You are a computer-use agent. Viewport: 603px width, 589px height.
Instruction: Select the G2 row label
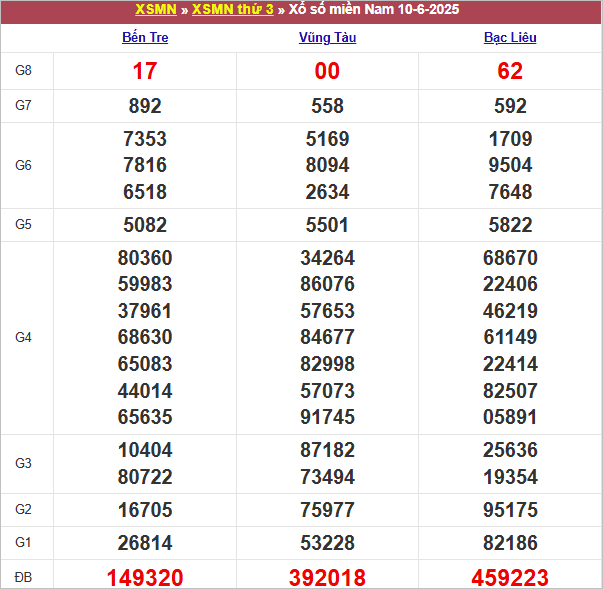coord(23,509)
